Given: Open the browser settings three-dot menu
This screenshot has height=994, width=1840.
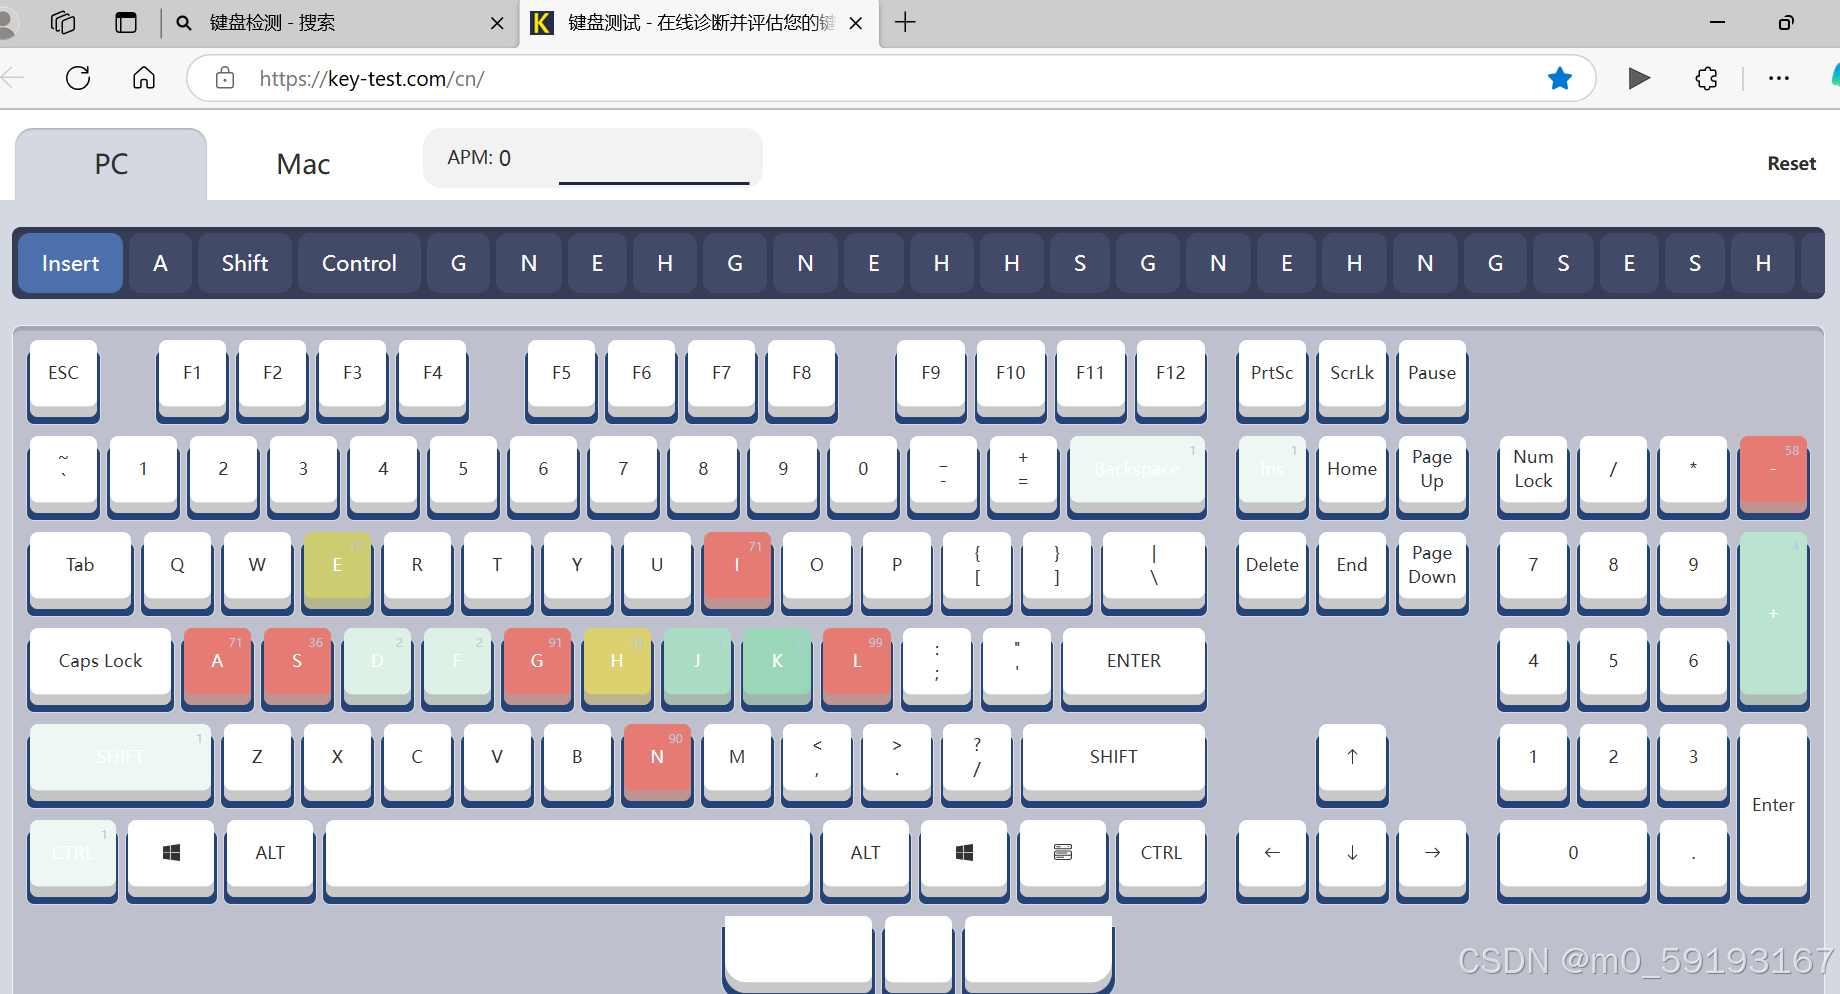Looking at the screenshot, I should pyautogui.click(x=1778, y=78).
